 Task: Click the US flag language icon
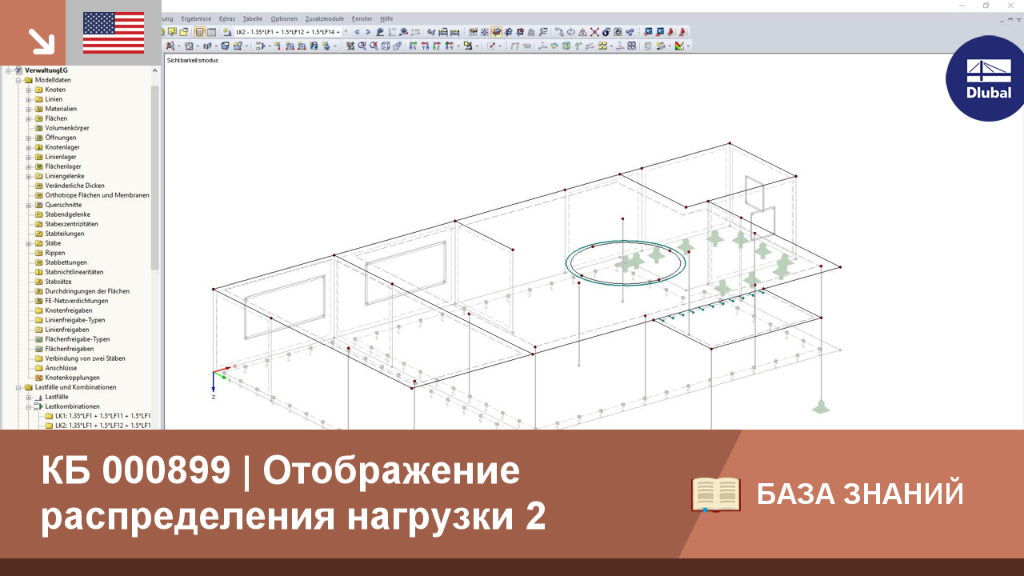(x=114, y=33)
